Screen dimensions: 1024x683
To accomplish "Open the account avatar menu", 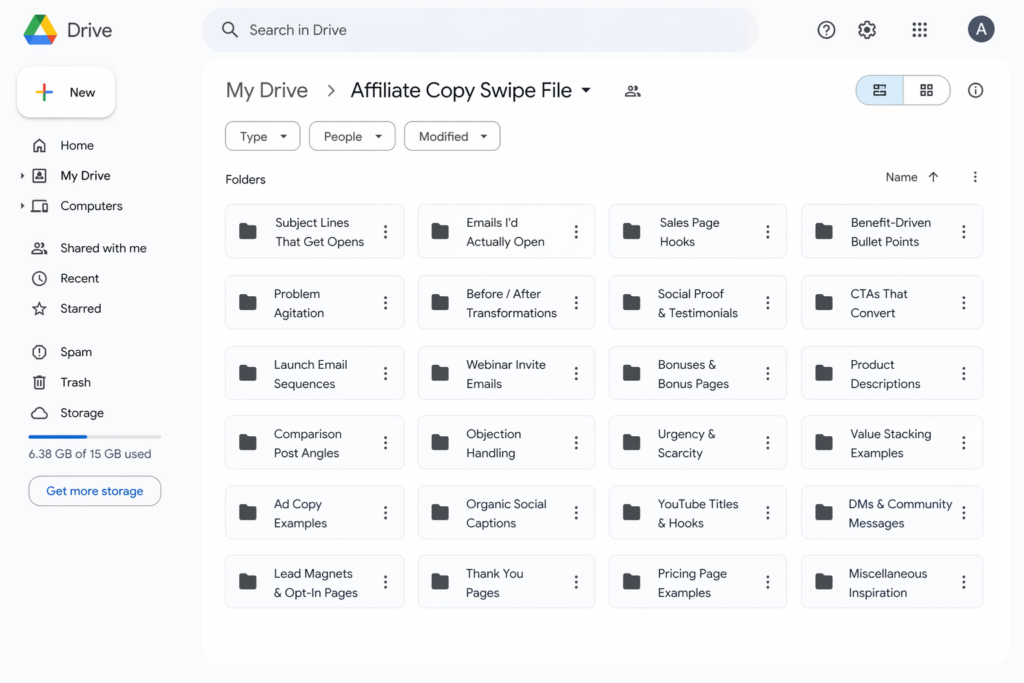I will coord(981,29).
